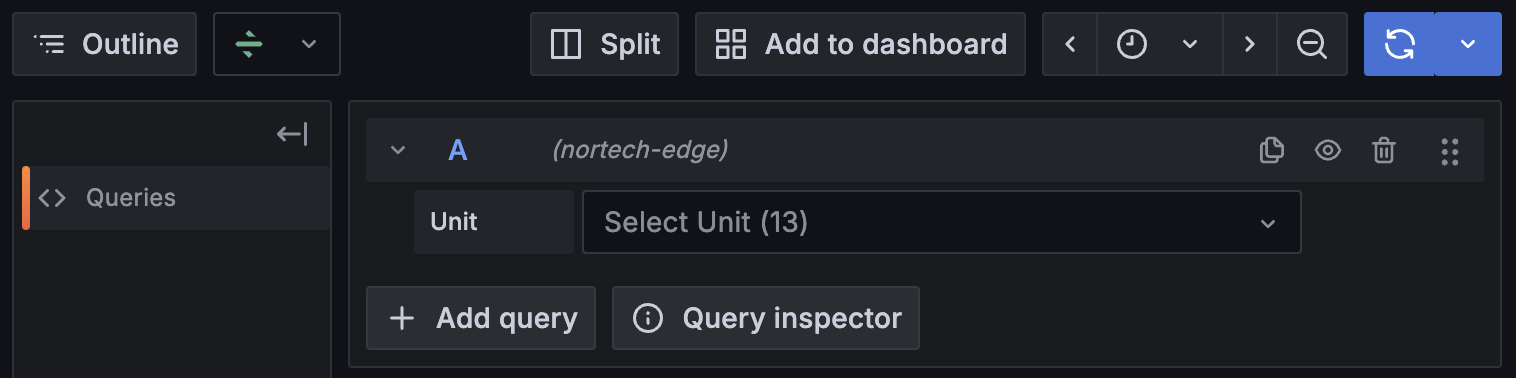Collapse query A row chevron
Viewport: 1516px width, 378px height.
[398, 150]
